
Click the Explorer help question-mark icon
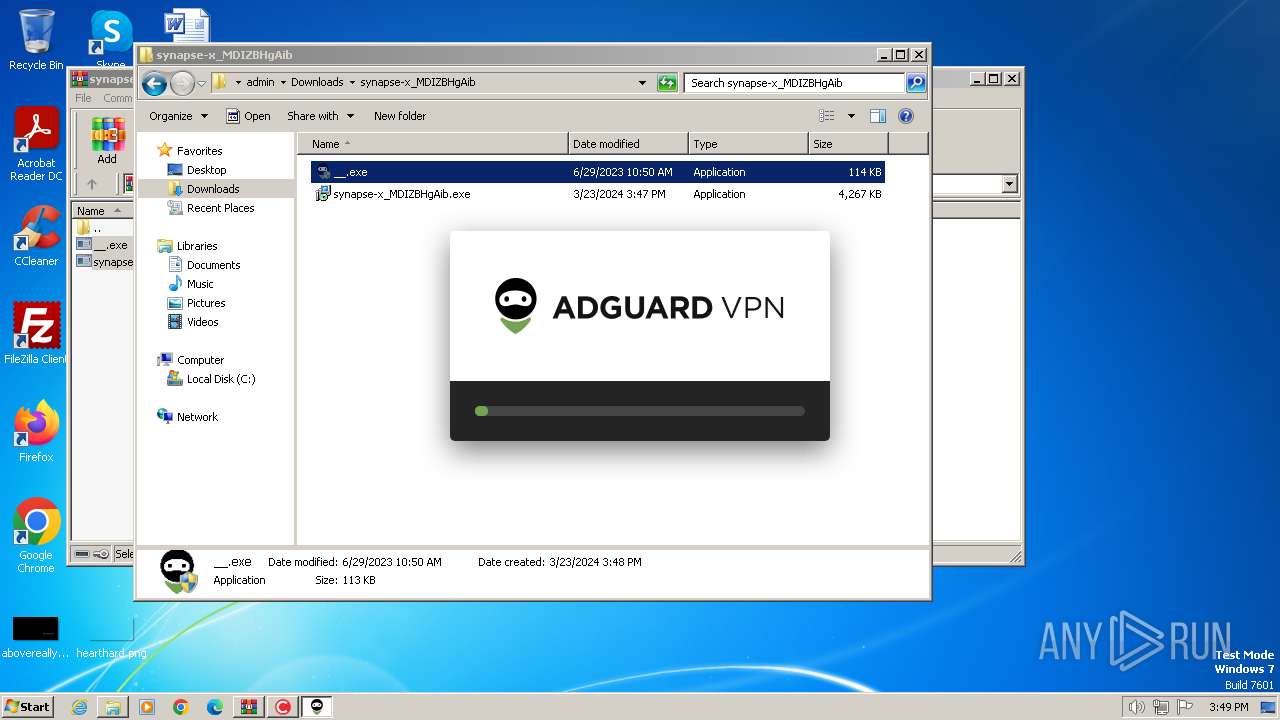pyautogui.click(x=906, y=116)
